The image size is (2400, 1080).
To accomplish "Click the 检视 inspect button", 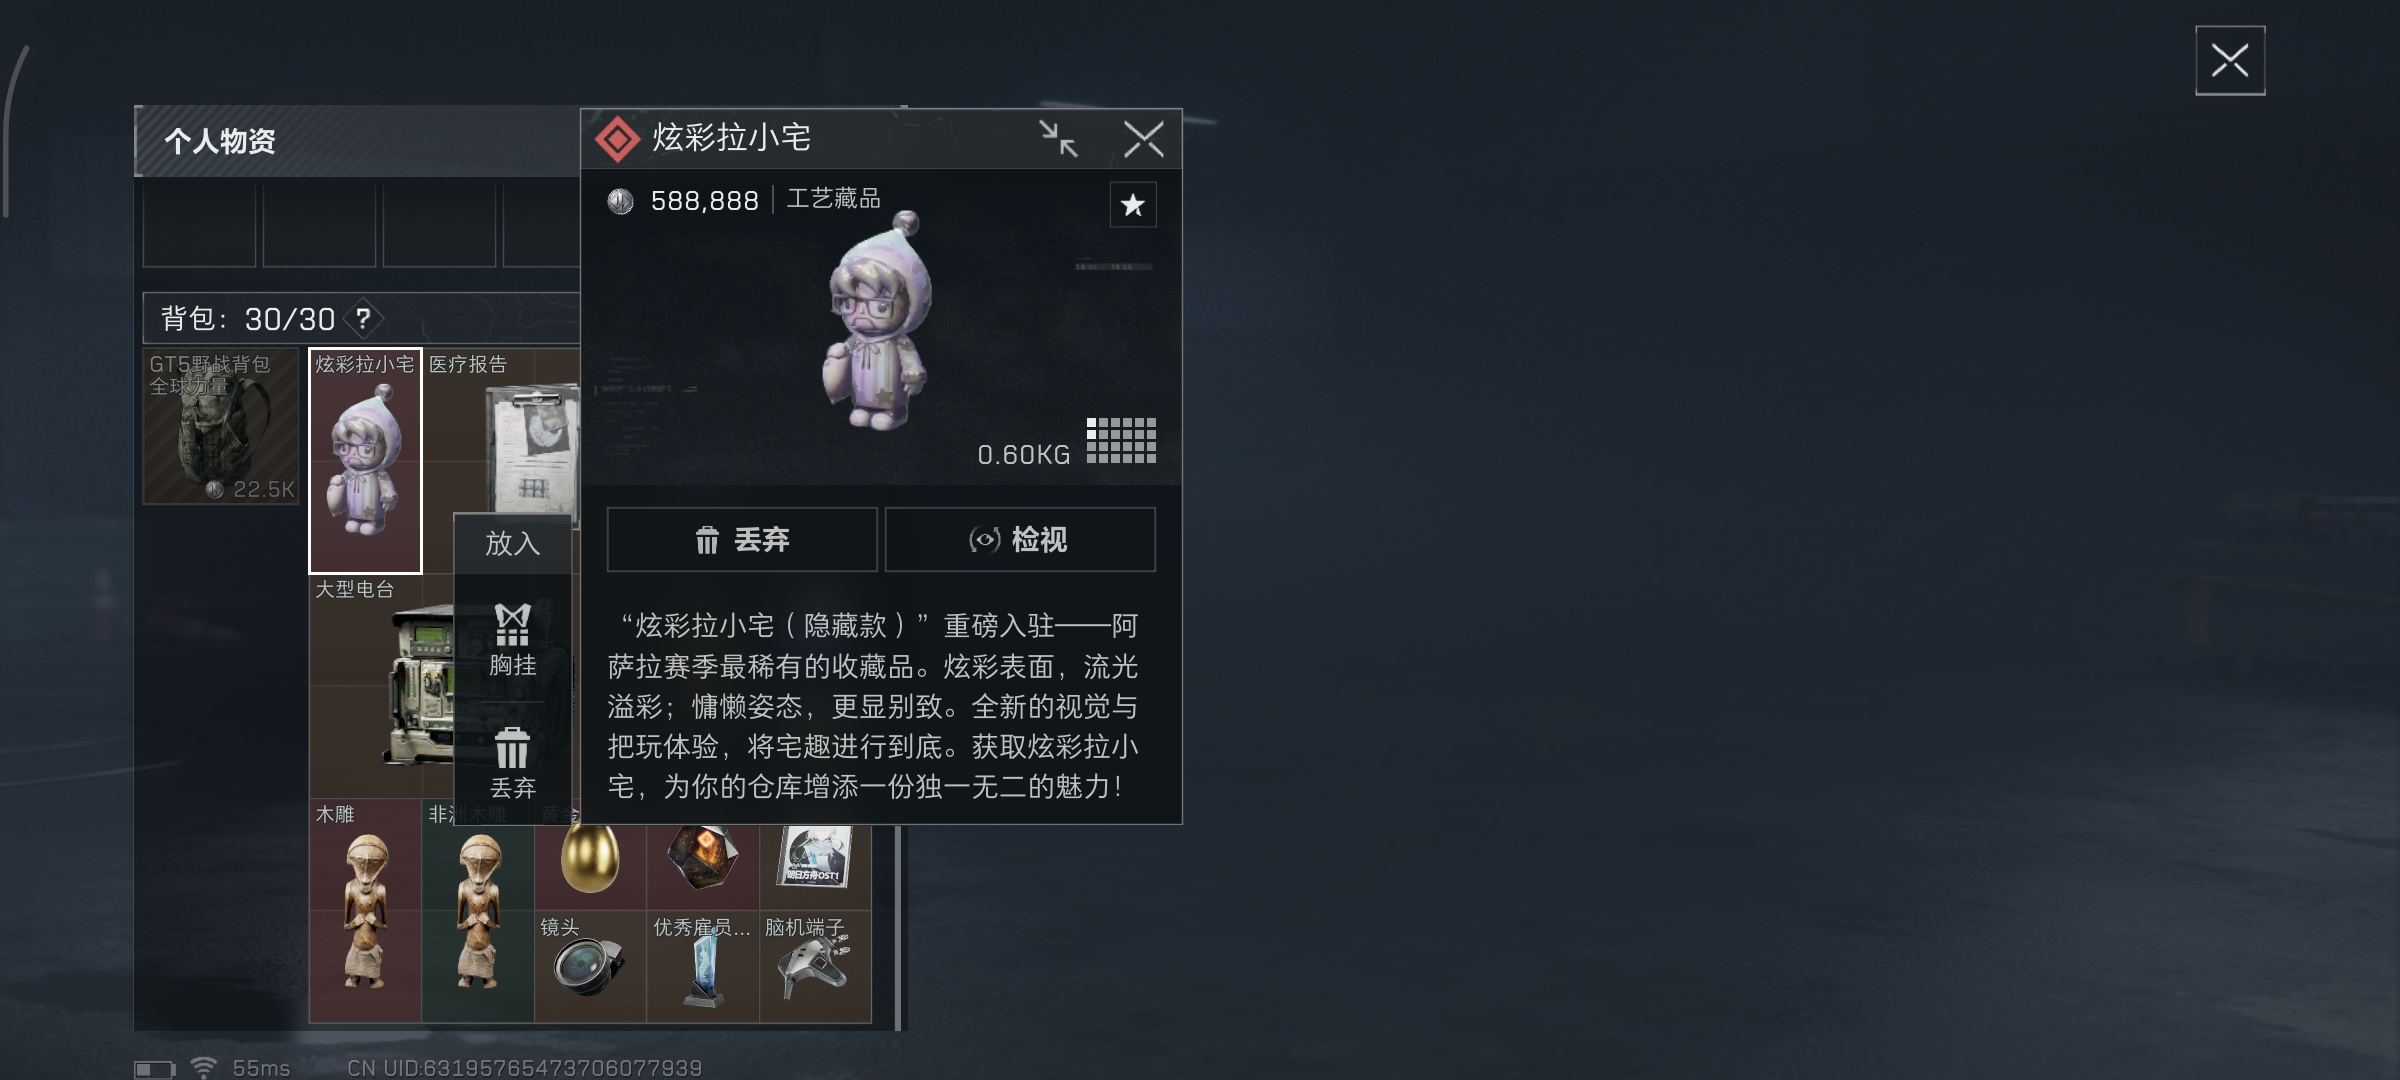I will click(1020, 540).
